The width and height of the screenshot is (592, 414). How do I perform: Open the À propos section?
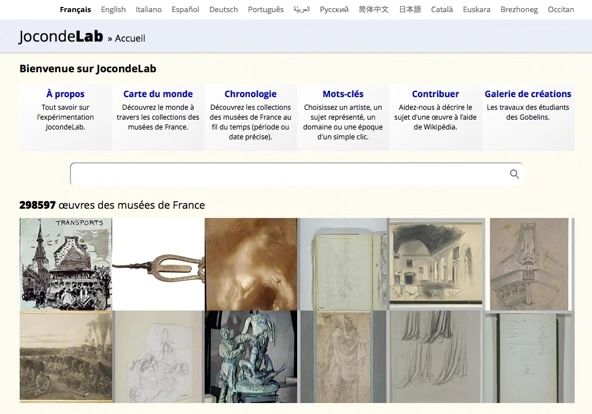[65, 94]
